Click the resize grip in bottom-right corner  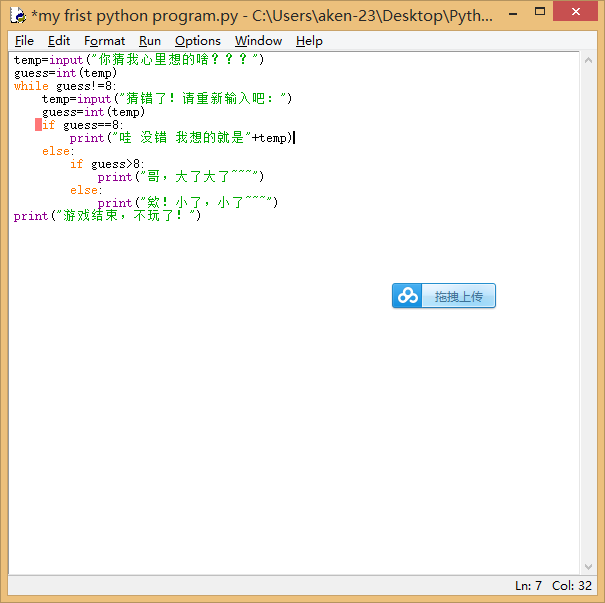point(596,594)
